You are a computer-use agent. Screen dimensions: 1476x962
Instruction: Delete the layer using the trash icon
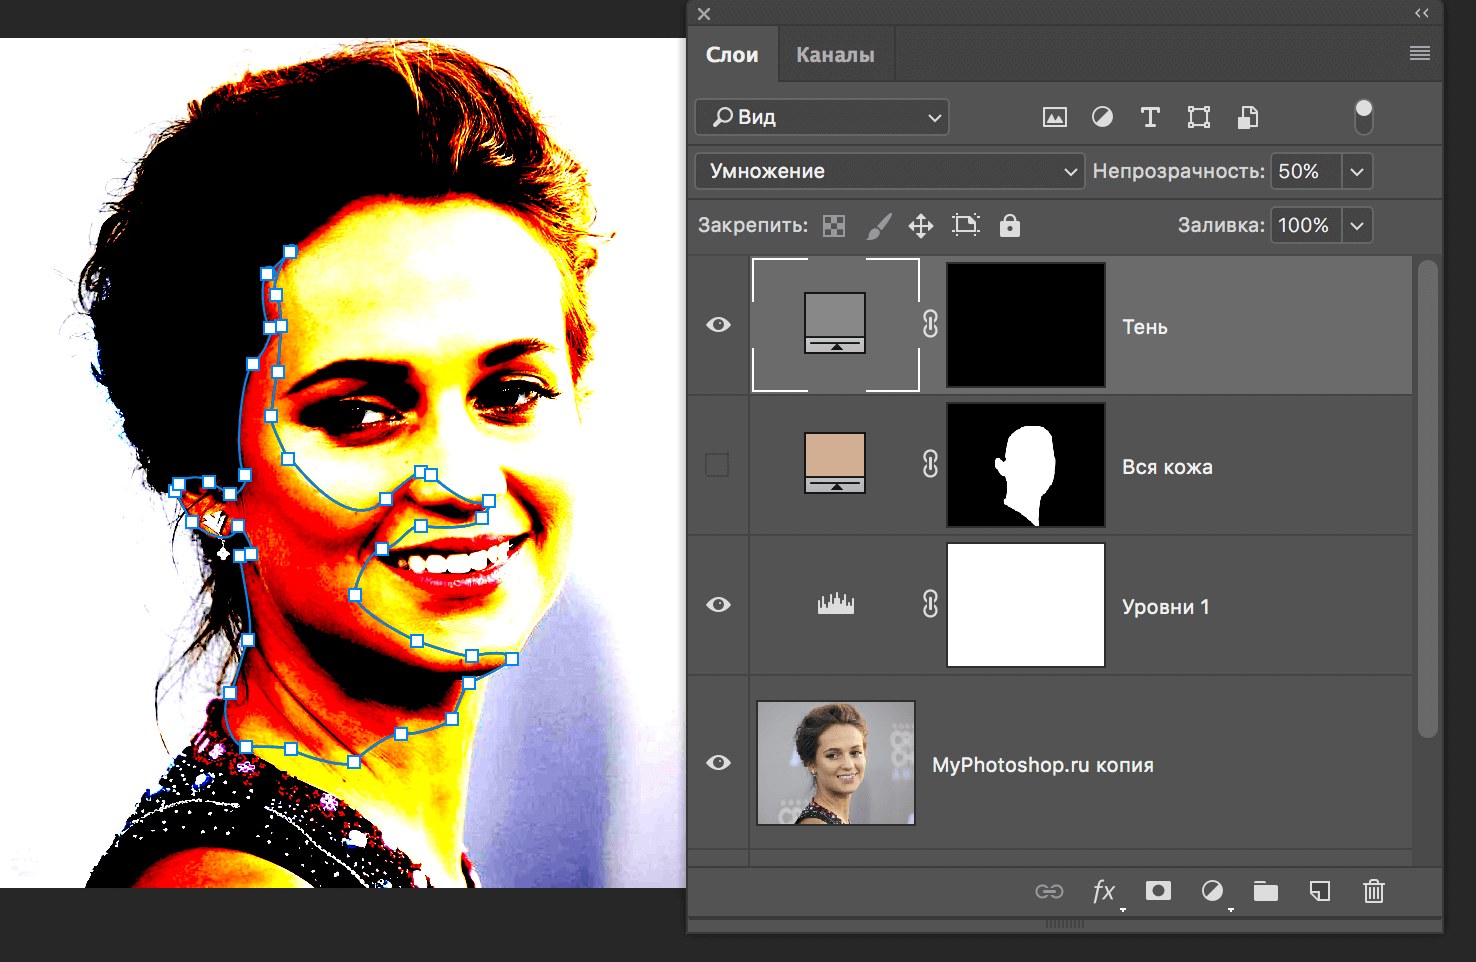[x=1373, y=891]
